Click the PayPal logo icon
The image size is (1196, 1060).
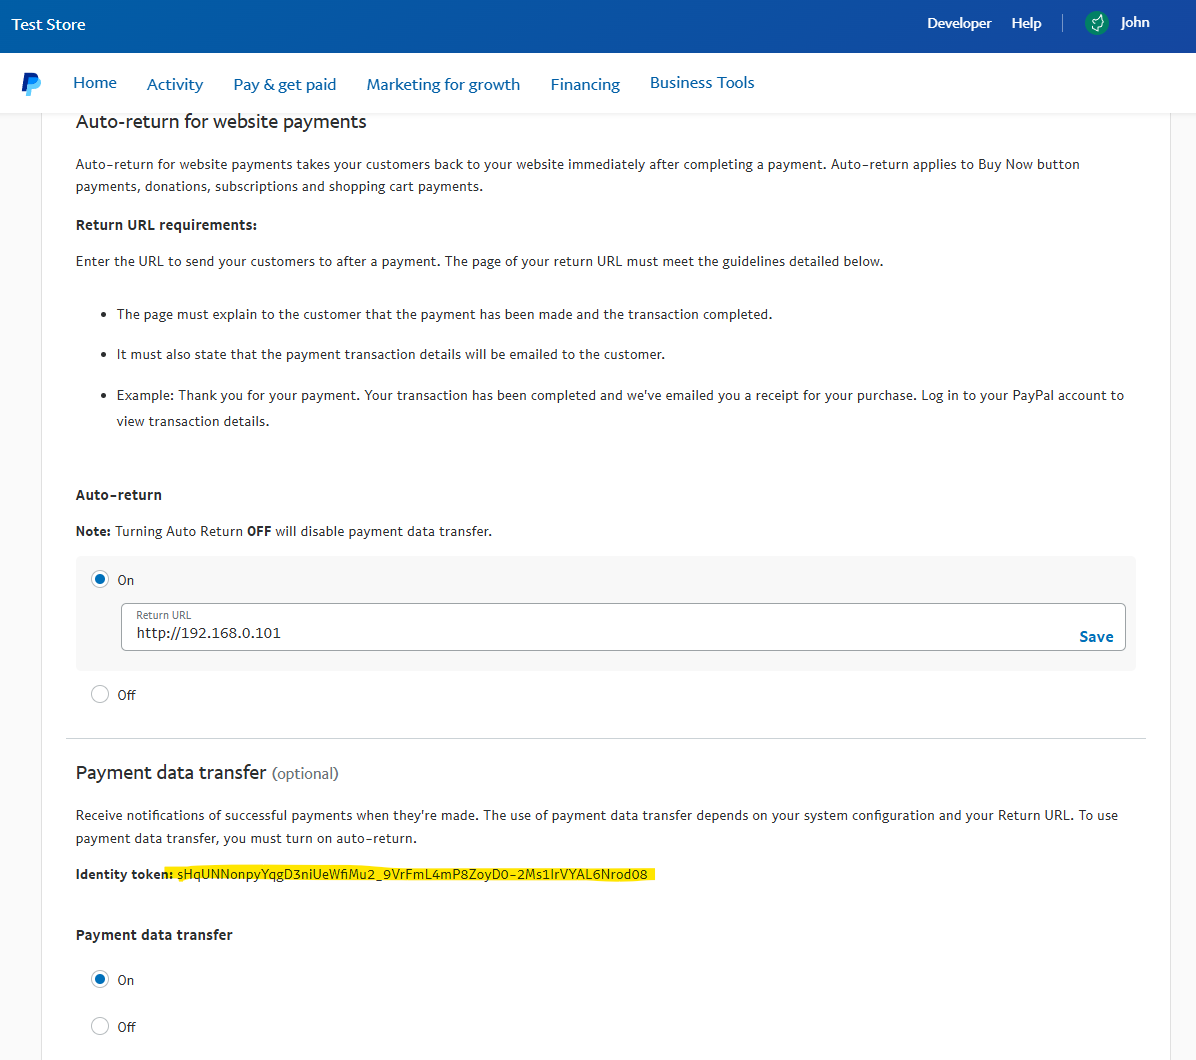pyautogui.click(x=31, y=83)
